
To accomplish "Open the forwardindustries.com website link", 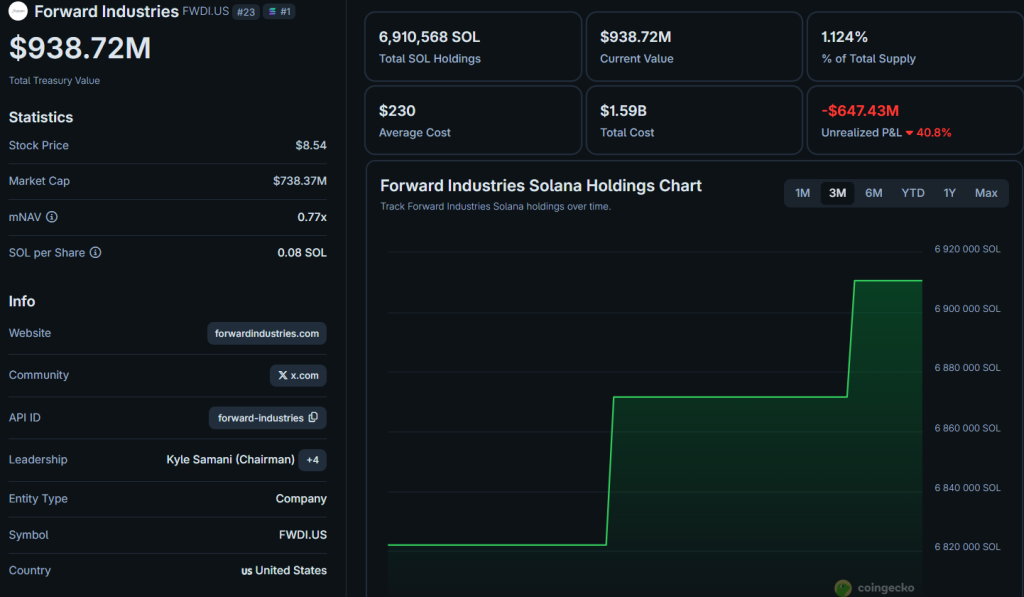I will [267, 334].
